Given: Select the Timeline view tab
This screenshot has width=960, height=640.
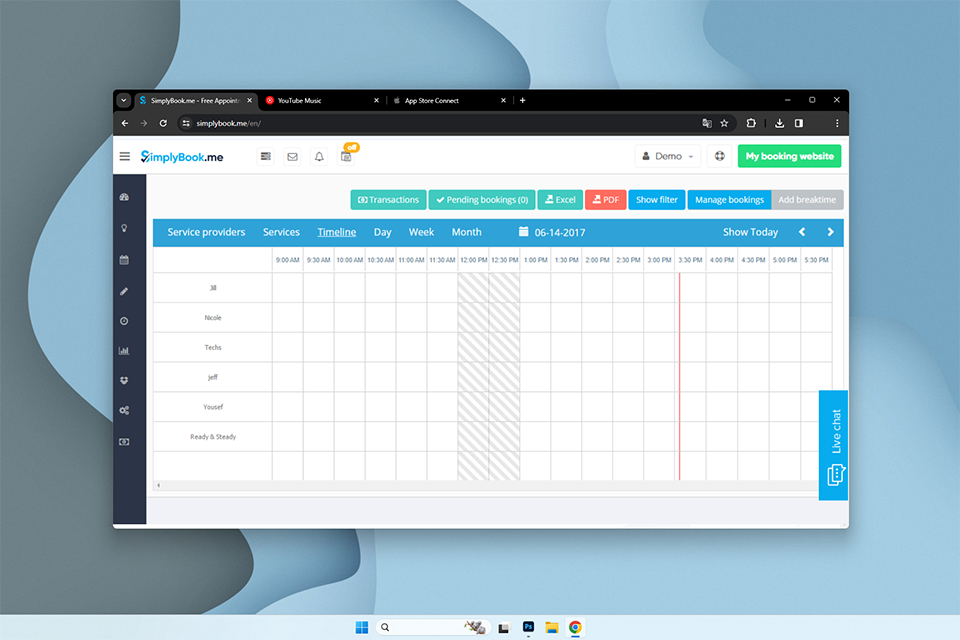Looking at the screenshot, I should pos(337,232).
